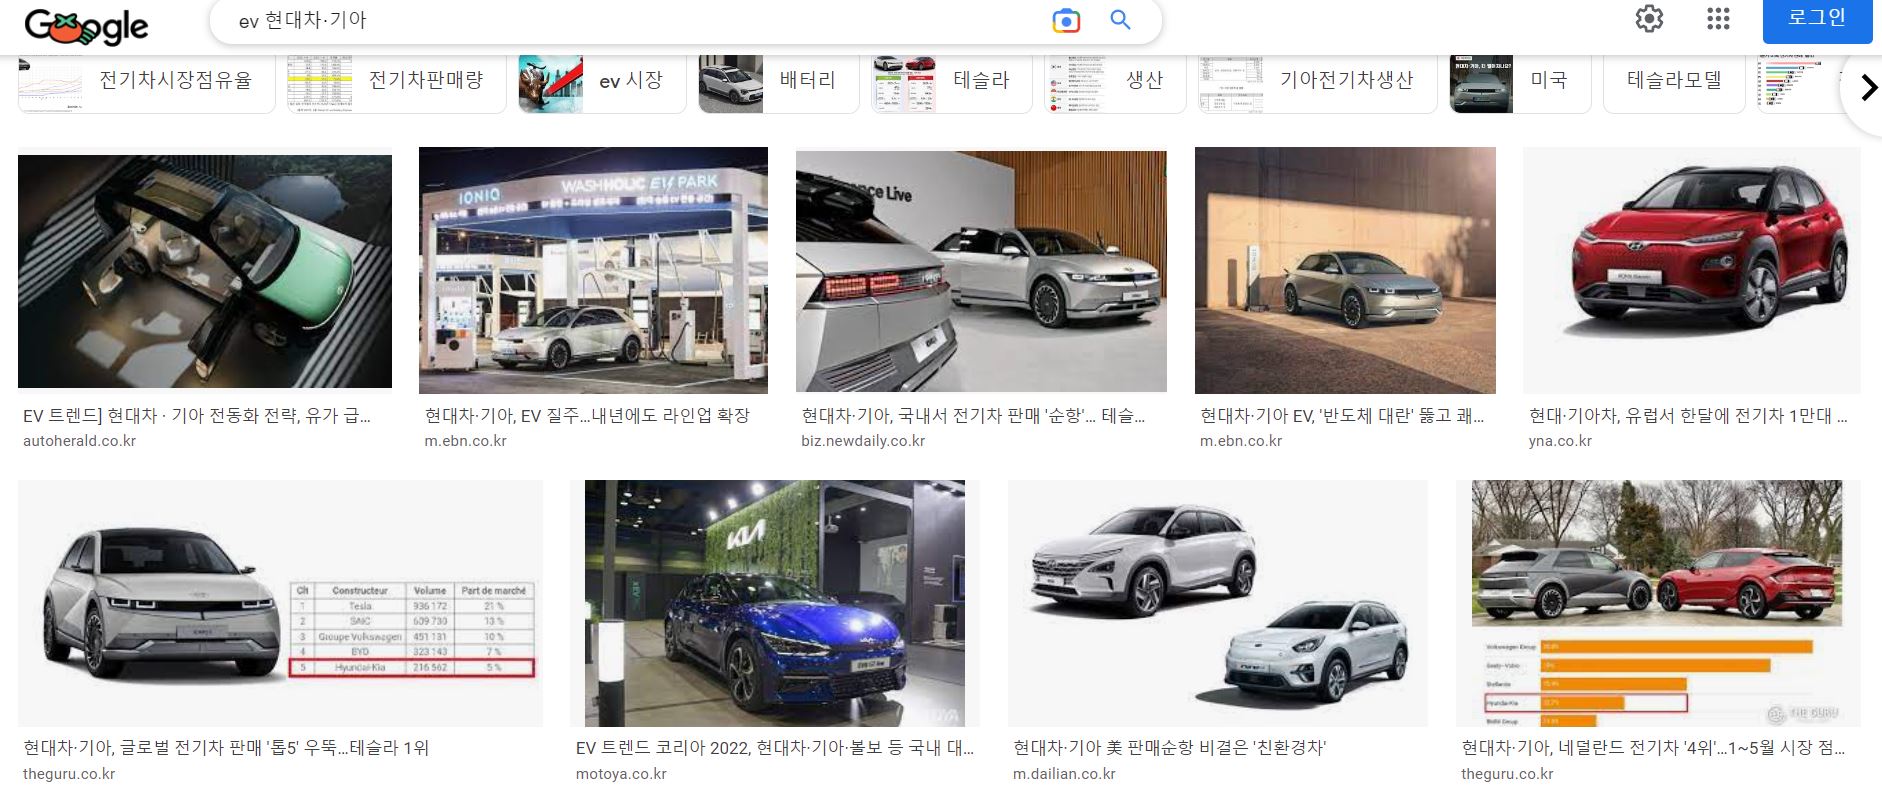The width and height of the screenshot is (1882, 791).
Task: Click motoya.co.kr source text
Action: click(621, 774)
